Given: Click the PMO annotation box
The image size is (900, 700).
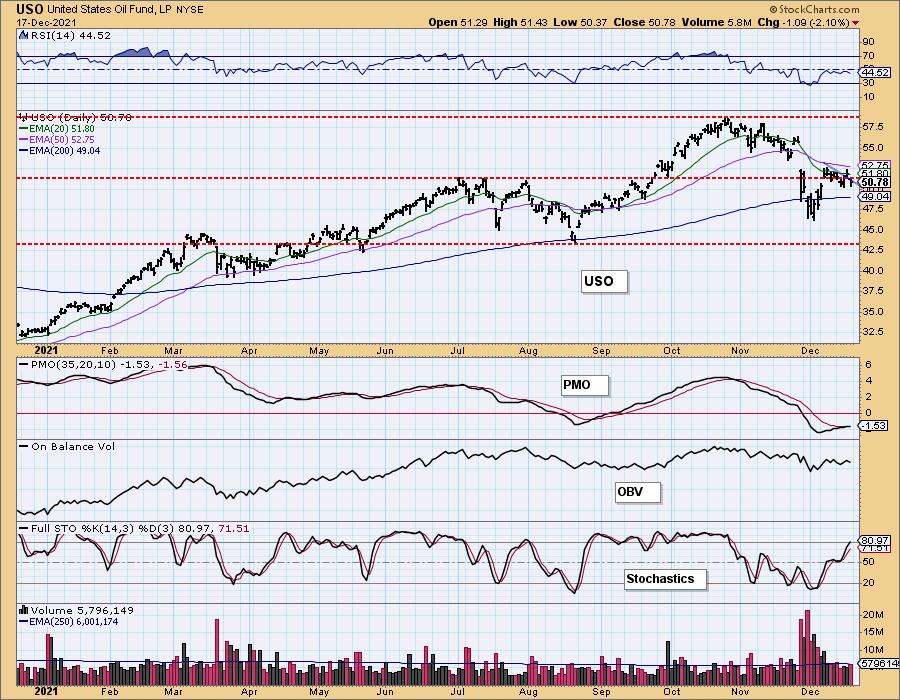Looking at the screenshot, I should coord(584,385).
